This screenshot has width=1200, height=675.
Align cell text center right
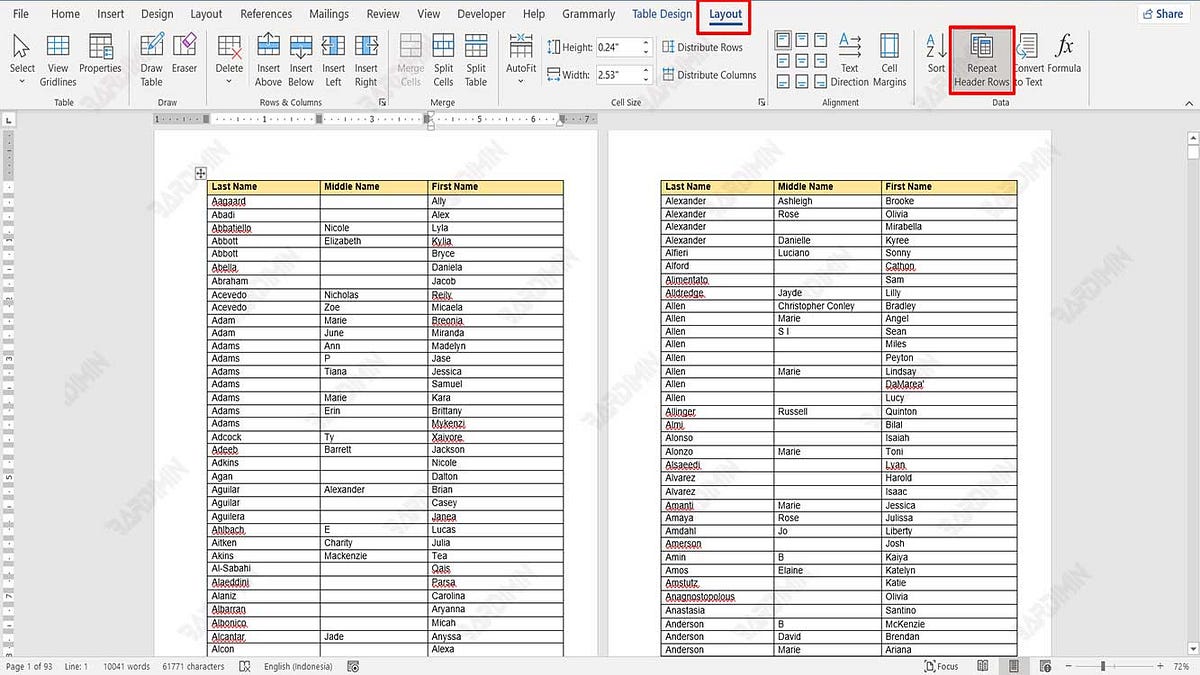point(821,61)
